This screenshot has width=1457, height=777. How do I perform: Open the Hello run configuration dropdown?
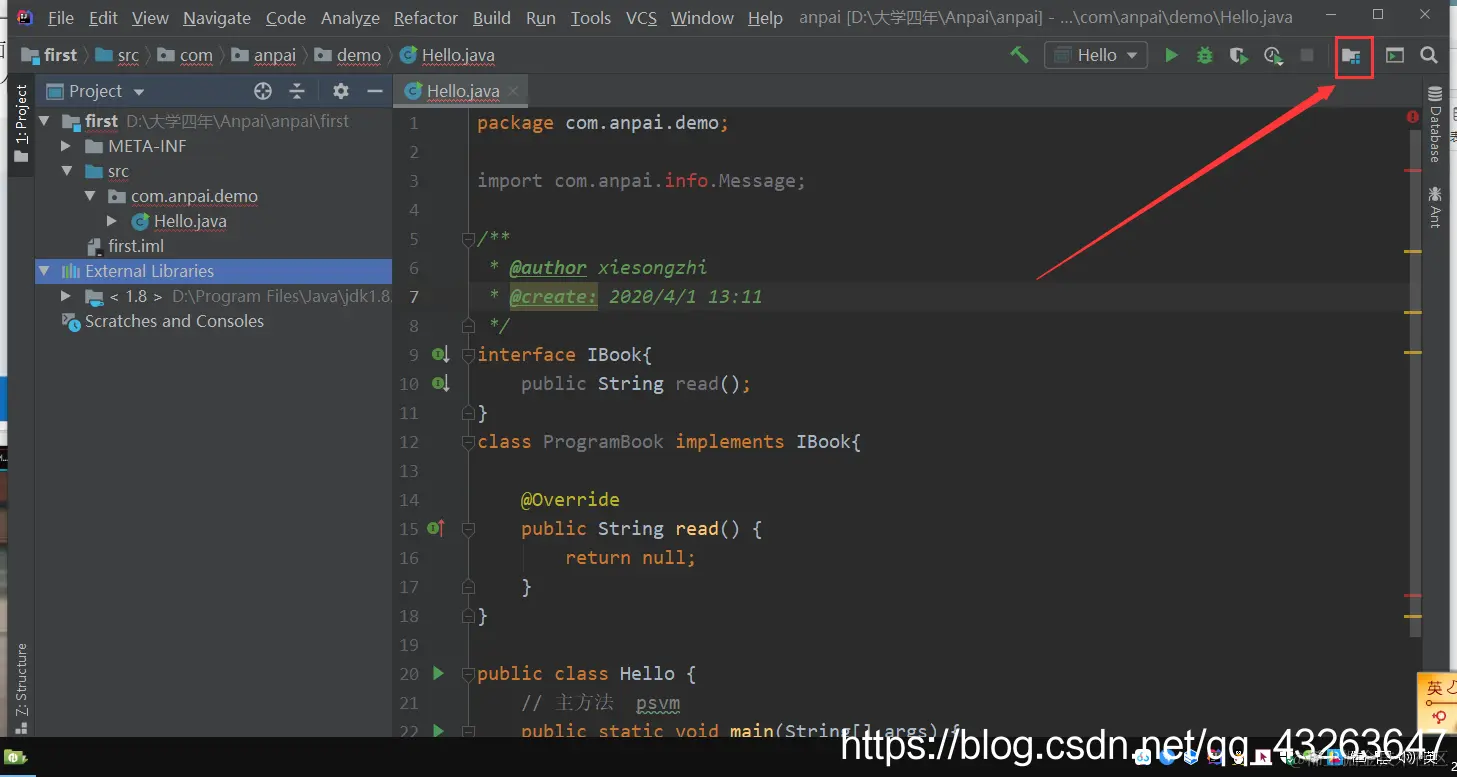(1095, 55)
